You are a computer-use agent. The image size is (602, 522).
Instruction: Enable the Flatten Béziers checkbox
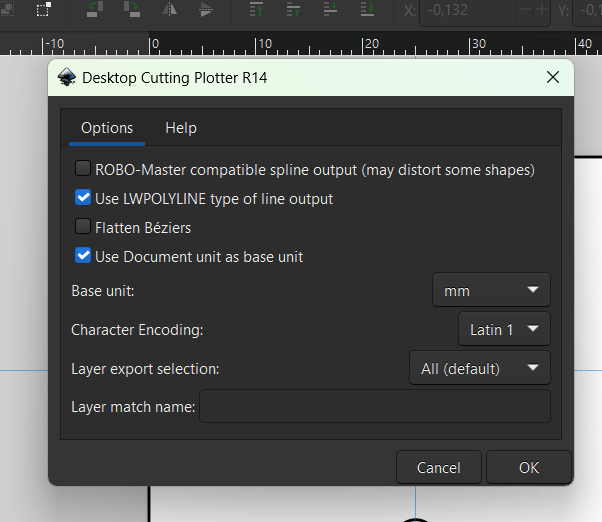pyautogui.click(x=83, y=226)
